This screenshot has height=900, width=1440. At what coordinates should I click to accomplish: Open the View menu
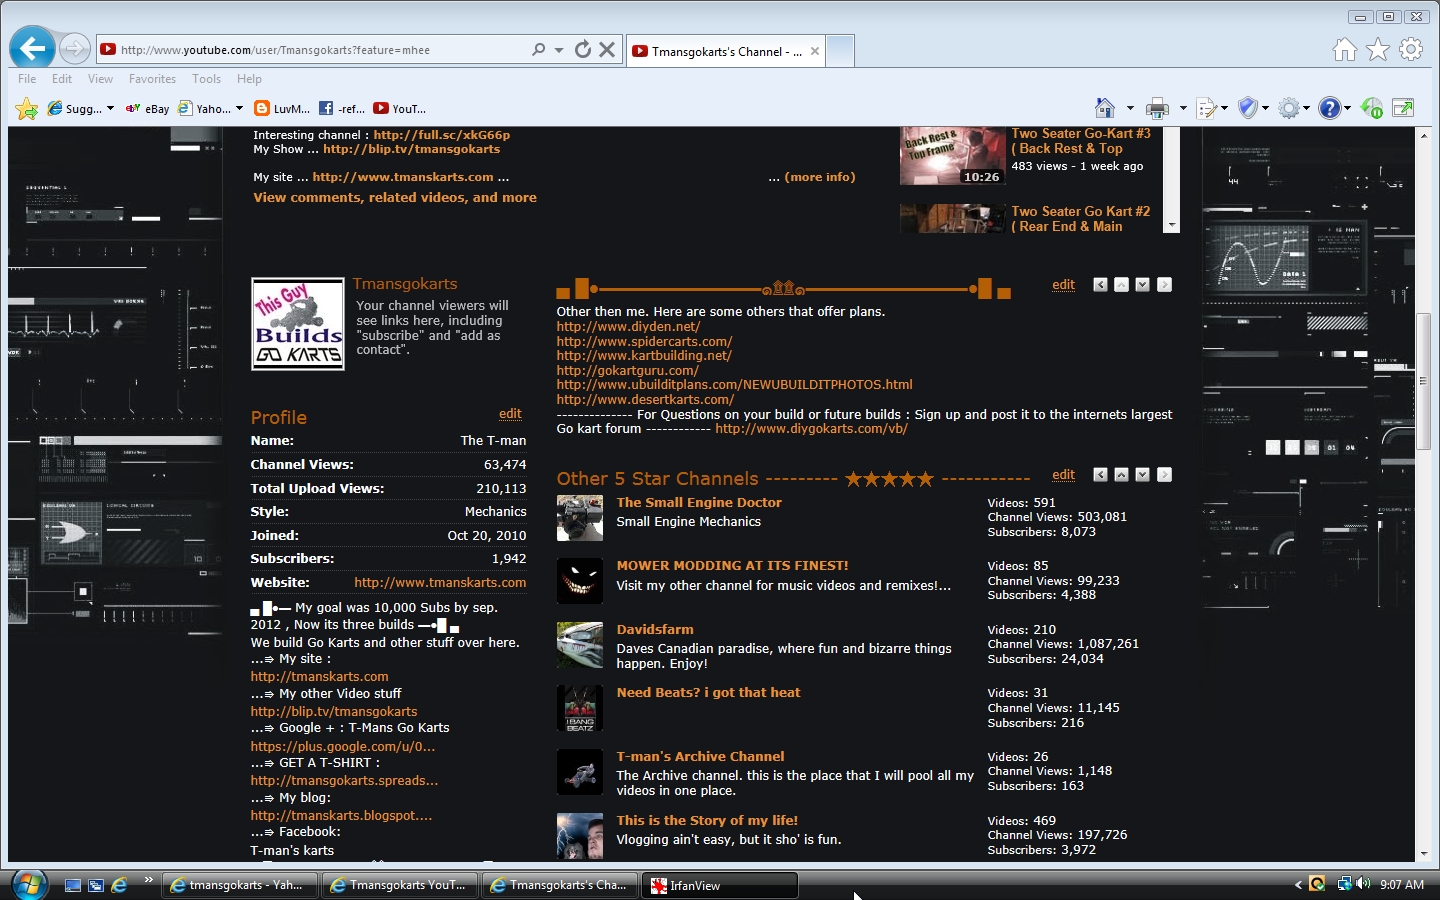click(100, 79)
